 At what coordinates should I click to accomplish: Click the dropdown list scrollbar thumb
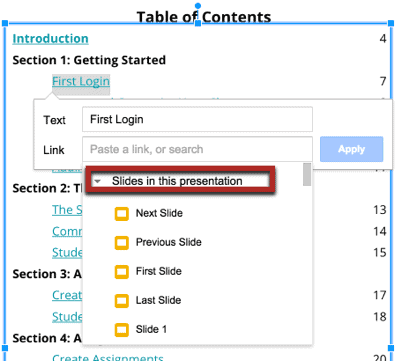pos(307,174)
